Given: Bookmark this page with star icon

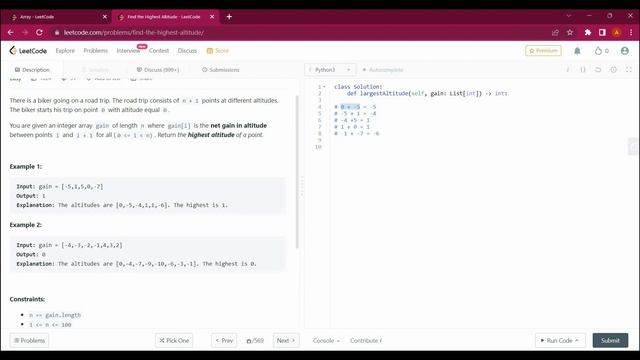Looking at the screenshot, I should 570,32.
